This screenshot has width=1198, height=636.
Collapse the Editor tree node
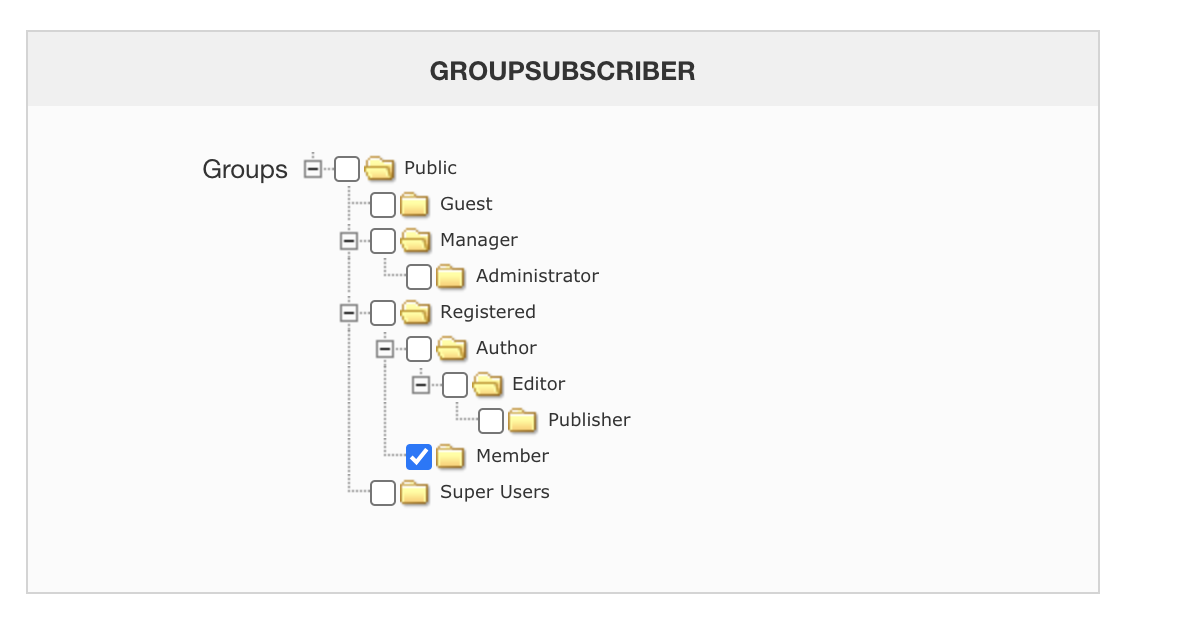click(x=421, y=385)
